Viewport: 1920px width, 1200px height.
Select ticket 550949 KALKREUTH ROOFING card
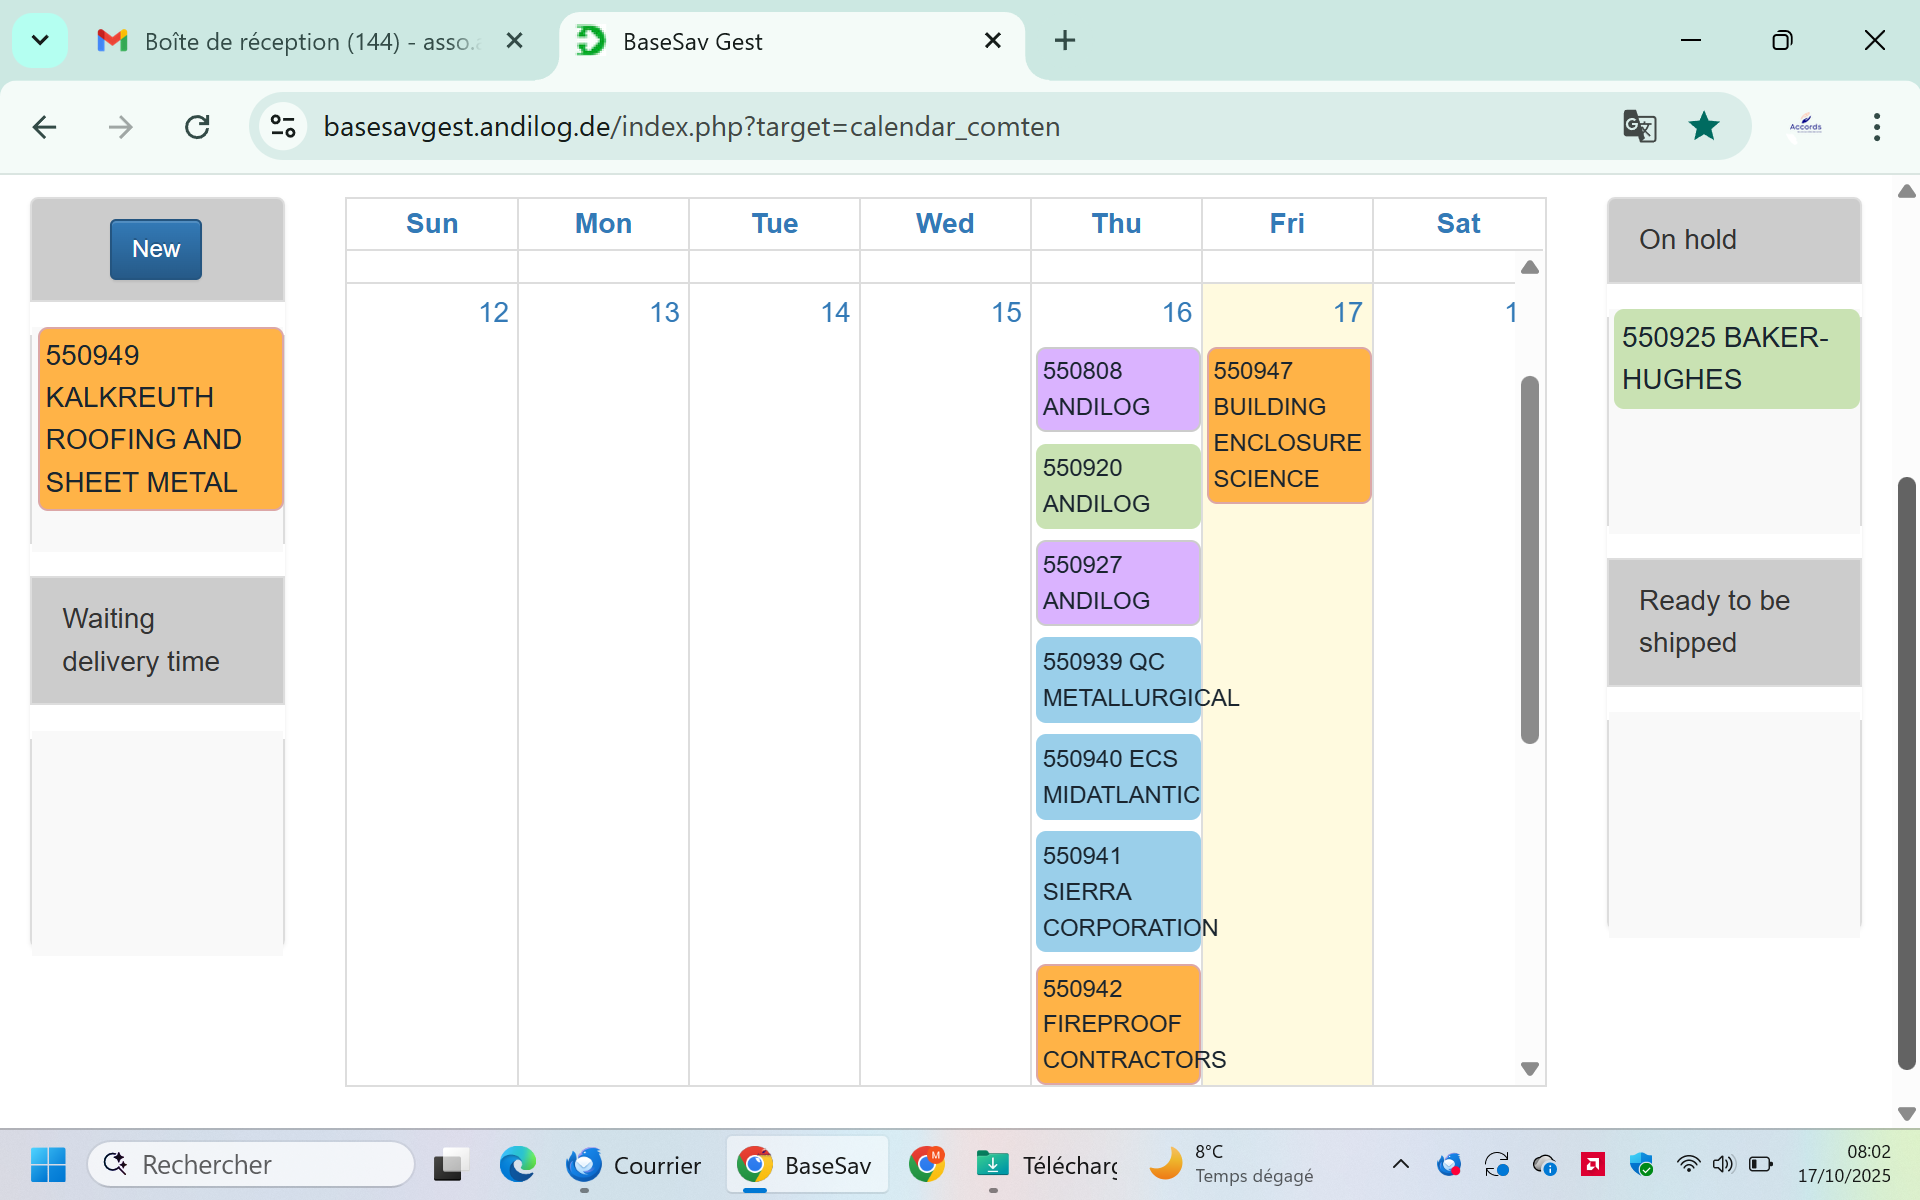click(160, 419)
